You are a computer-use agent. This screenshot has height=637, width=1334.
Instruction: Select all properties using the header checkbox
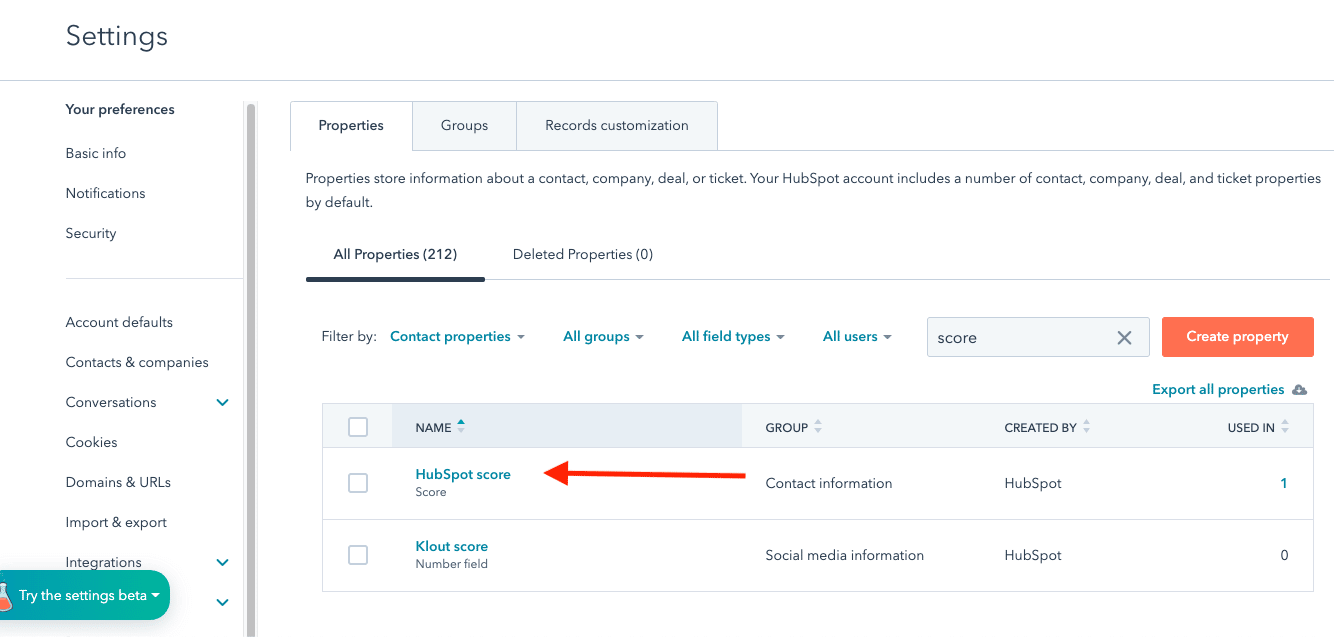(358, 427)
